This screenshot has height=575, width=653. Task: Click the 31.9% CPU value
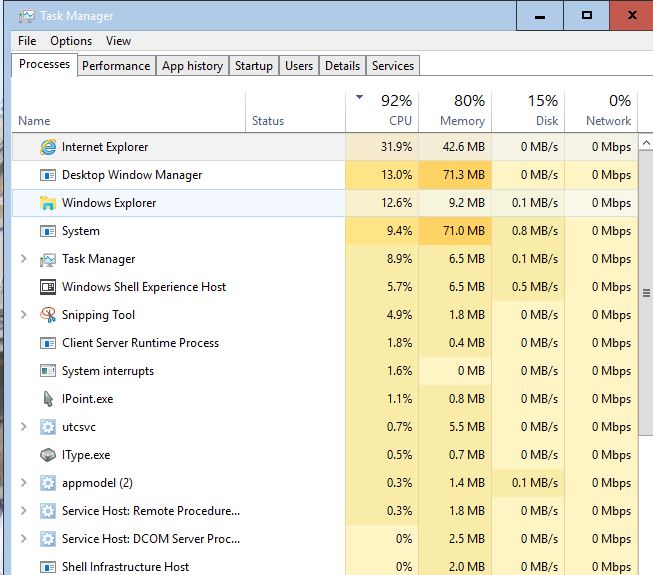pos(396,147)
